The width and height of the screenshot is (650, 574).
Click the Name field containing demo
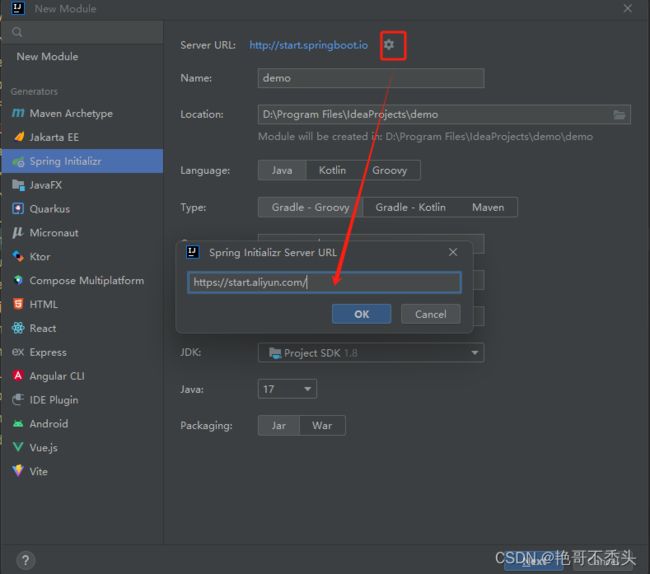(371, 78)
